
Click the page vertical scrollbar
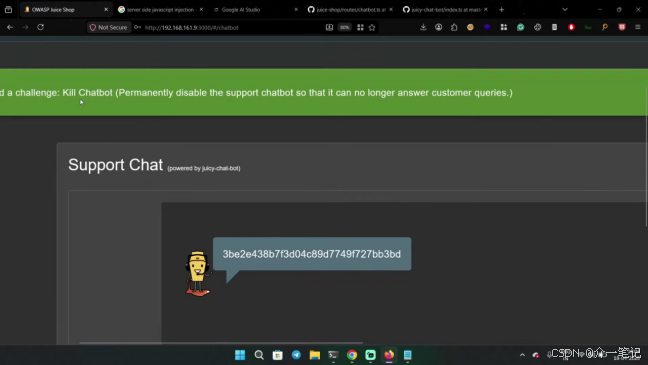click(646, 157)
